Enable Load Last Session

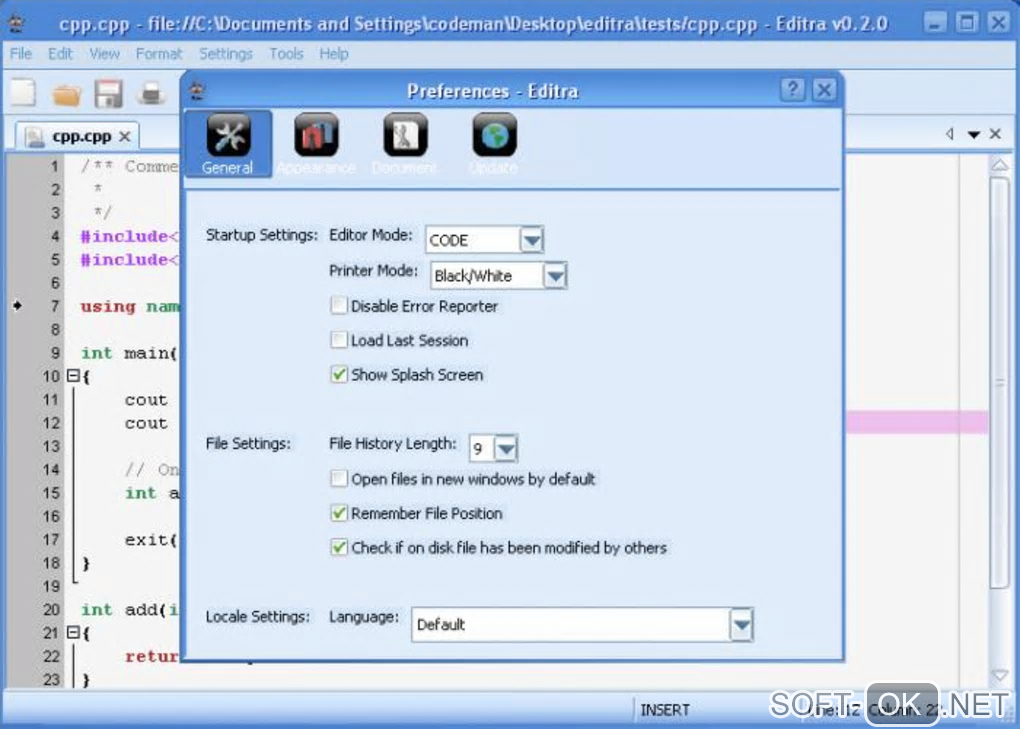point(339,340)
